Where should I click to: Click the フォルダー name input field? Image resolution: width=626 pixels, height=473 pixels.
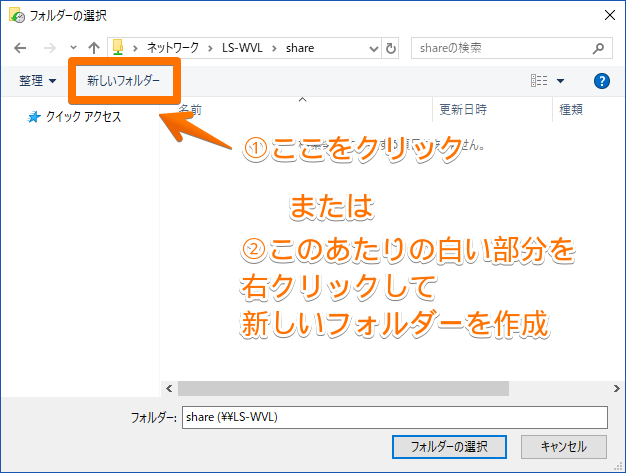click(x=395, y=418)
